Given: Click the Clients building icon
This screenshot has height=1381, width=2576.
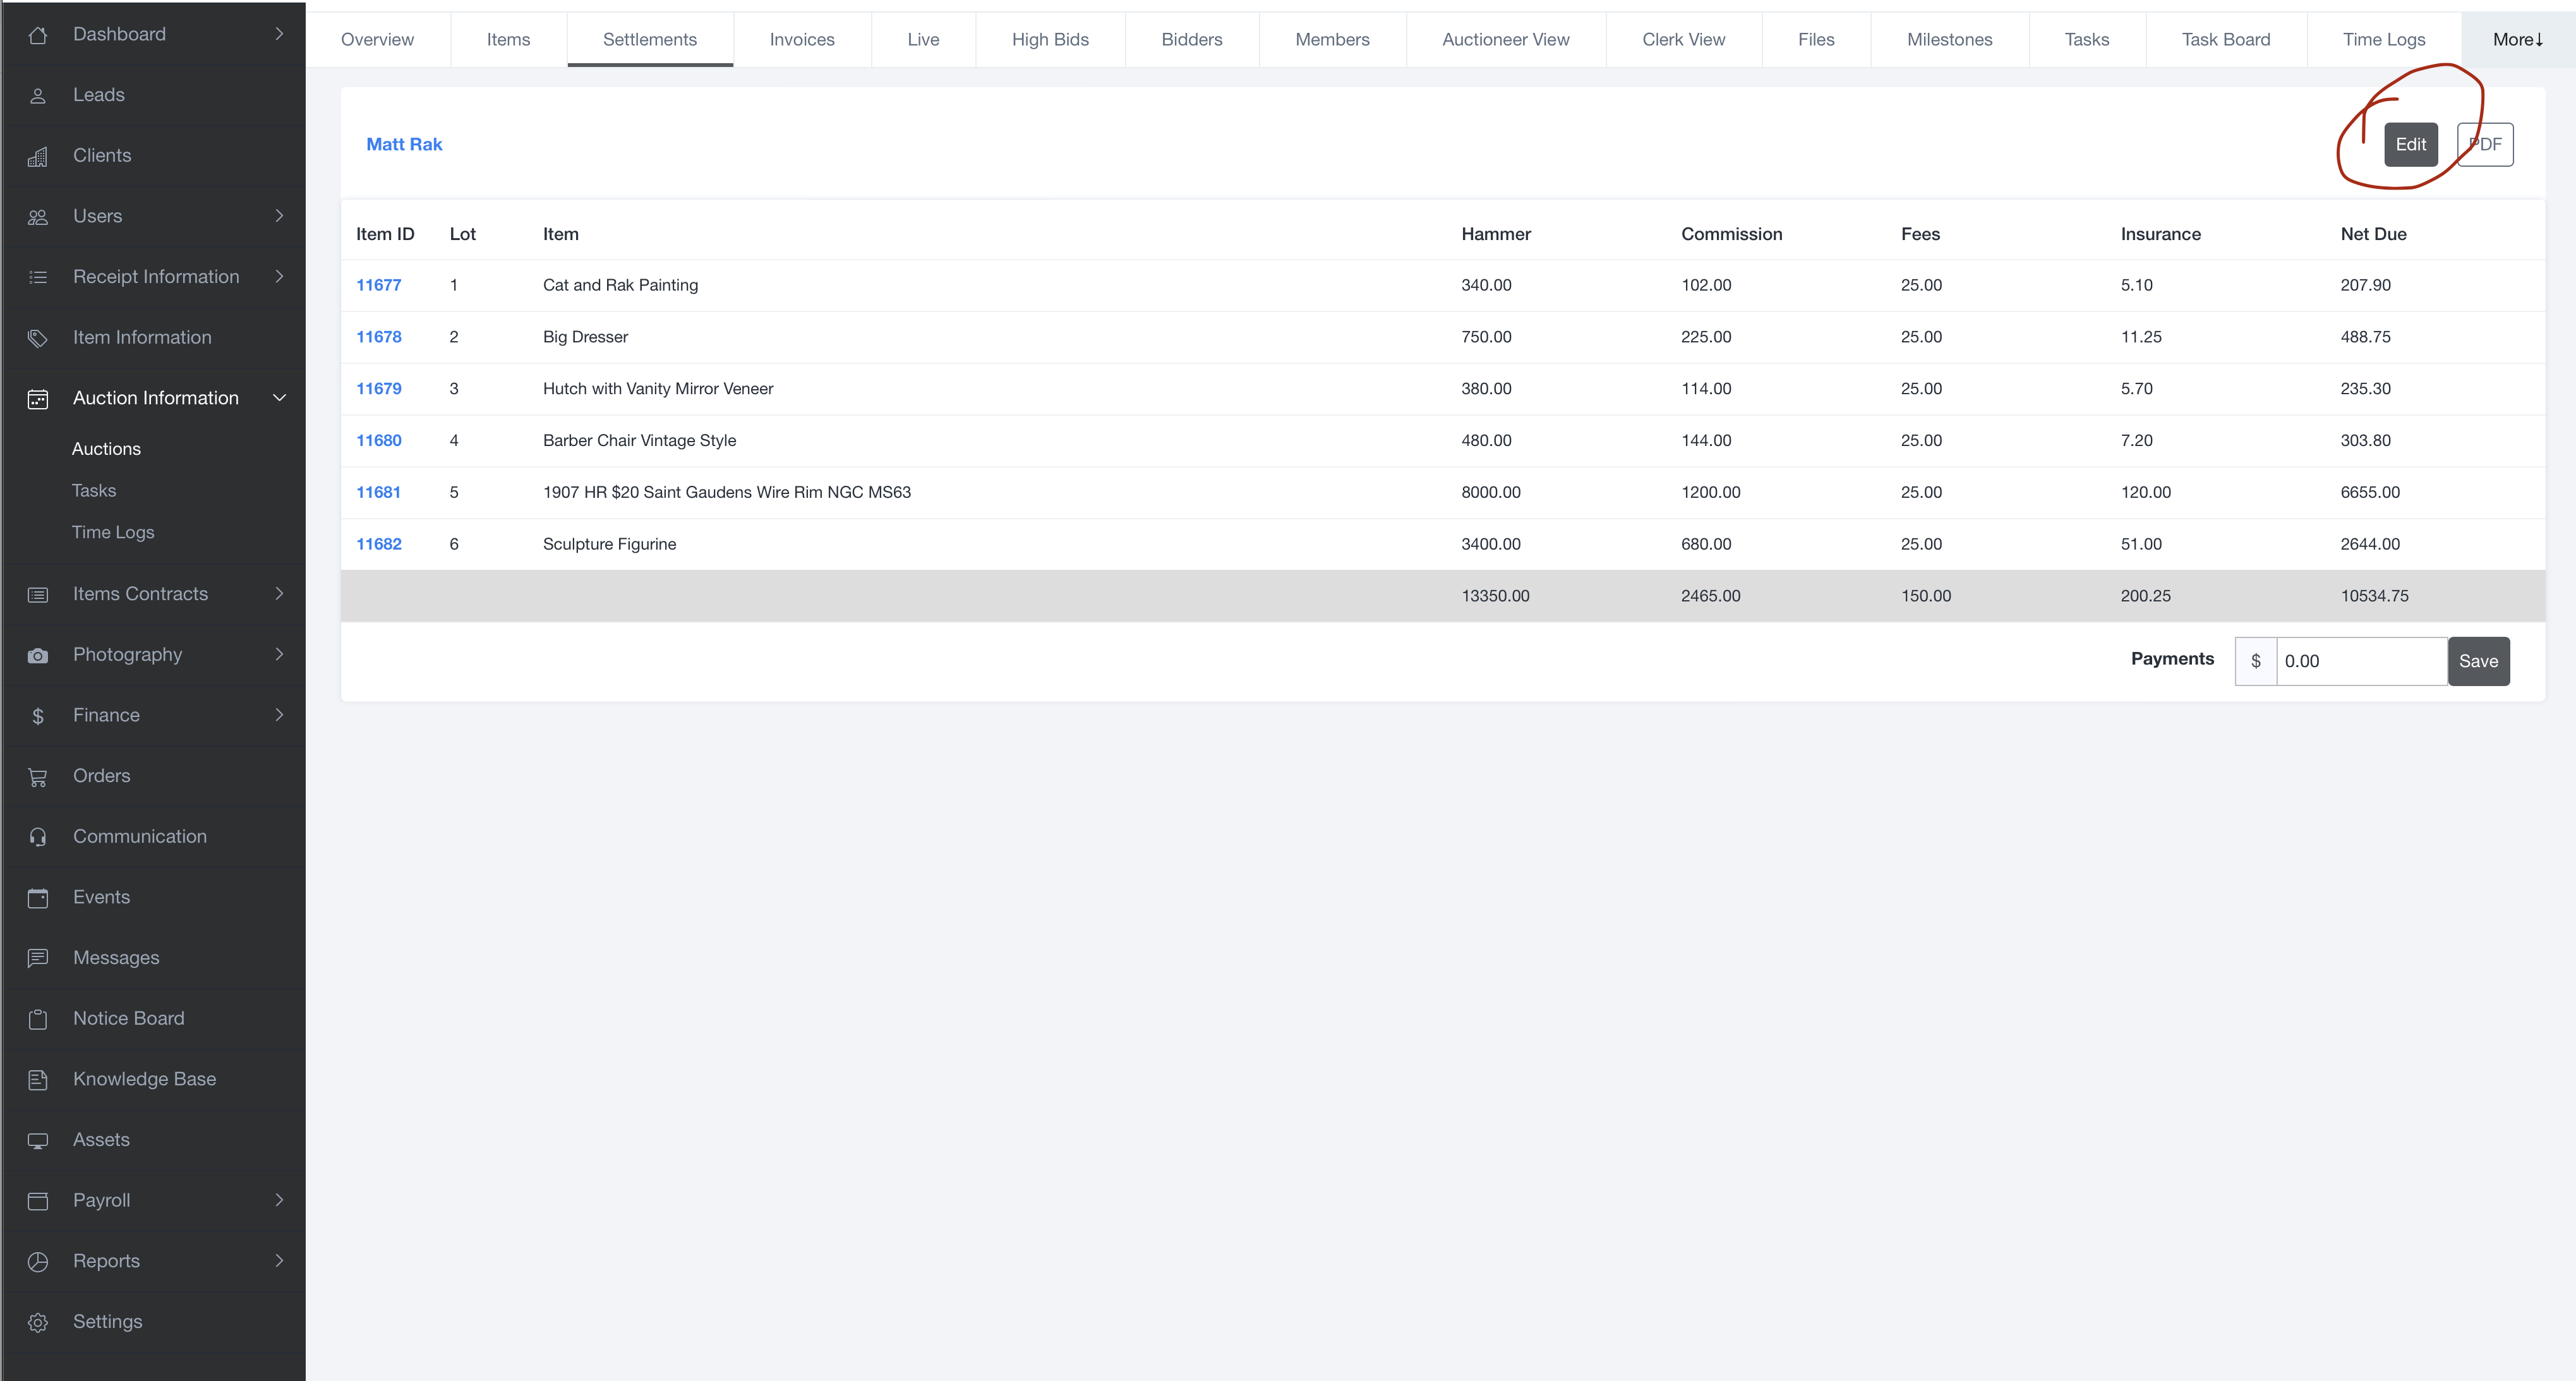Looking at the screenshot, I should (x=38, y=157).
